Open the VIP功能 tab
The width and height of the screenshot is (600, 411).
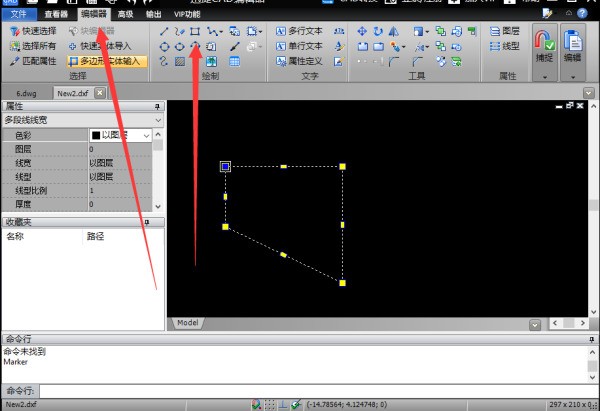(x=187, y=15)
